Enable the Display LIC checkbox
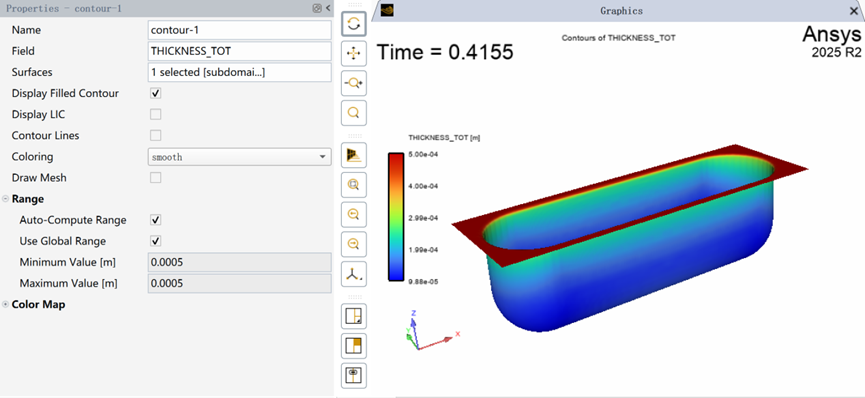Viewport: 865px width, 398px height. tap(156, 114)
